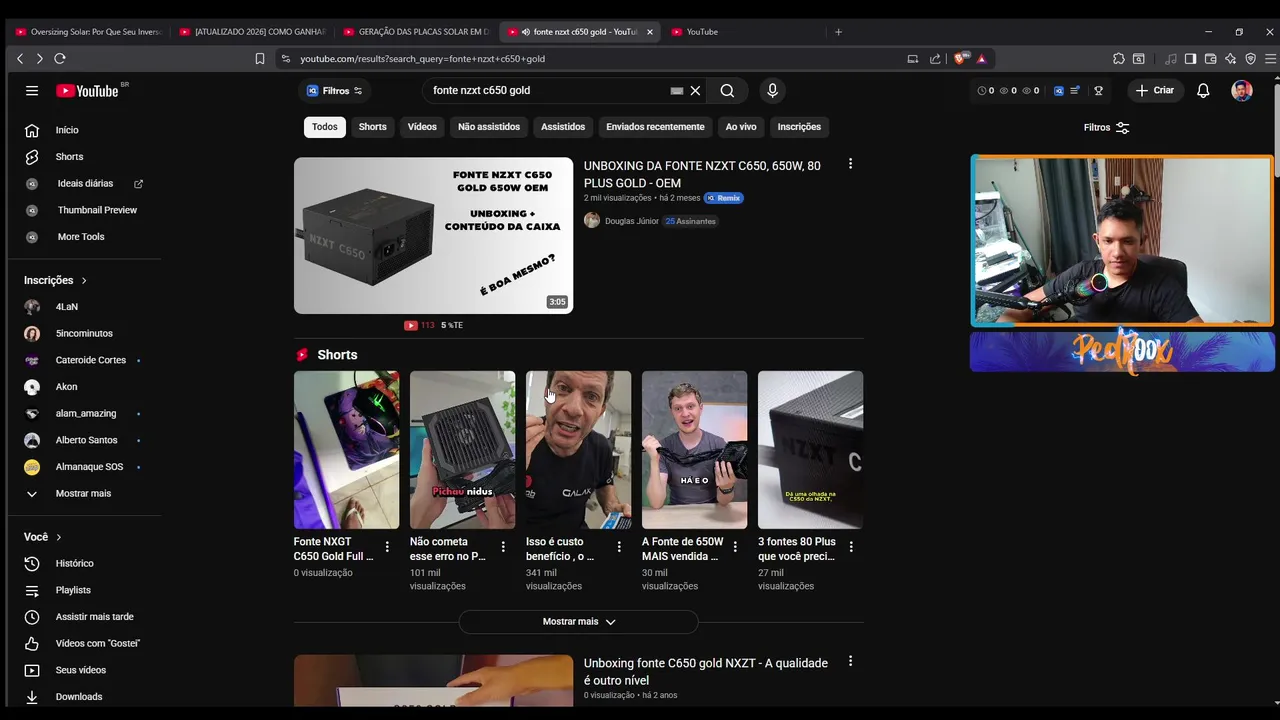Open the YouTube hamburger guide menu

[32, 90]
